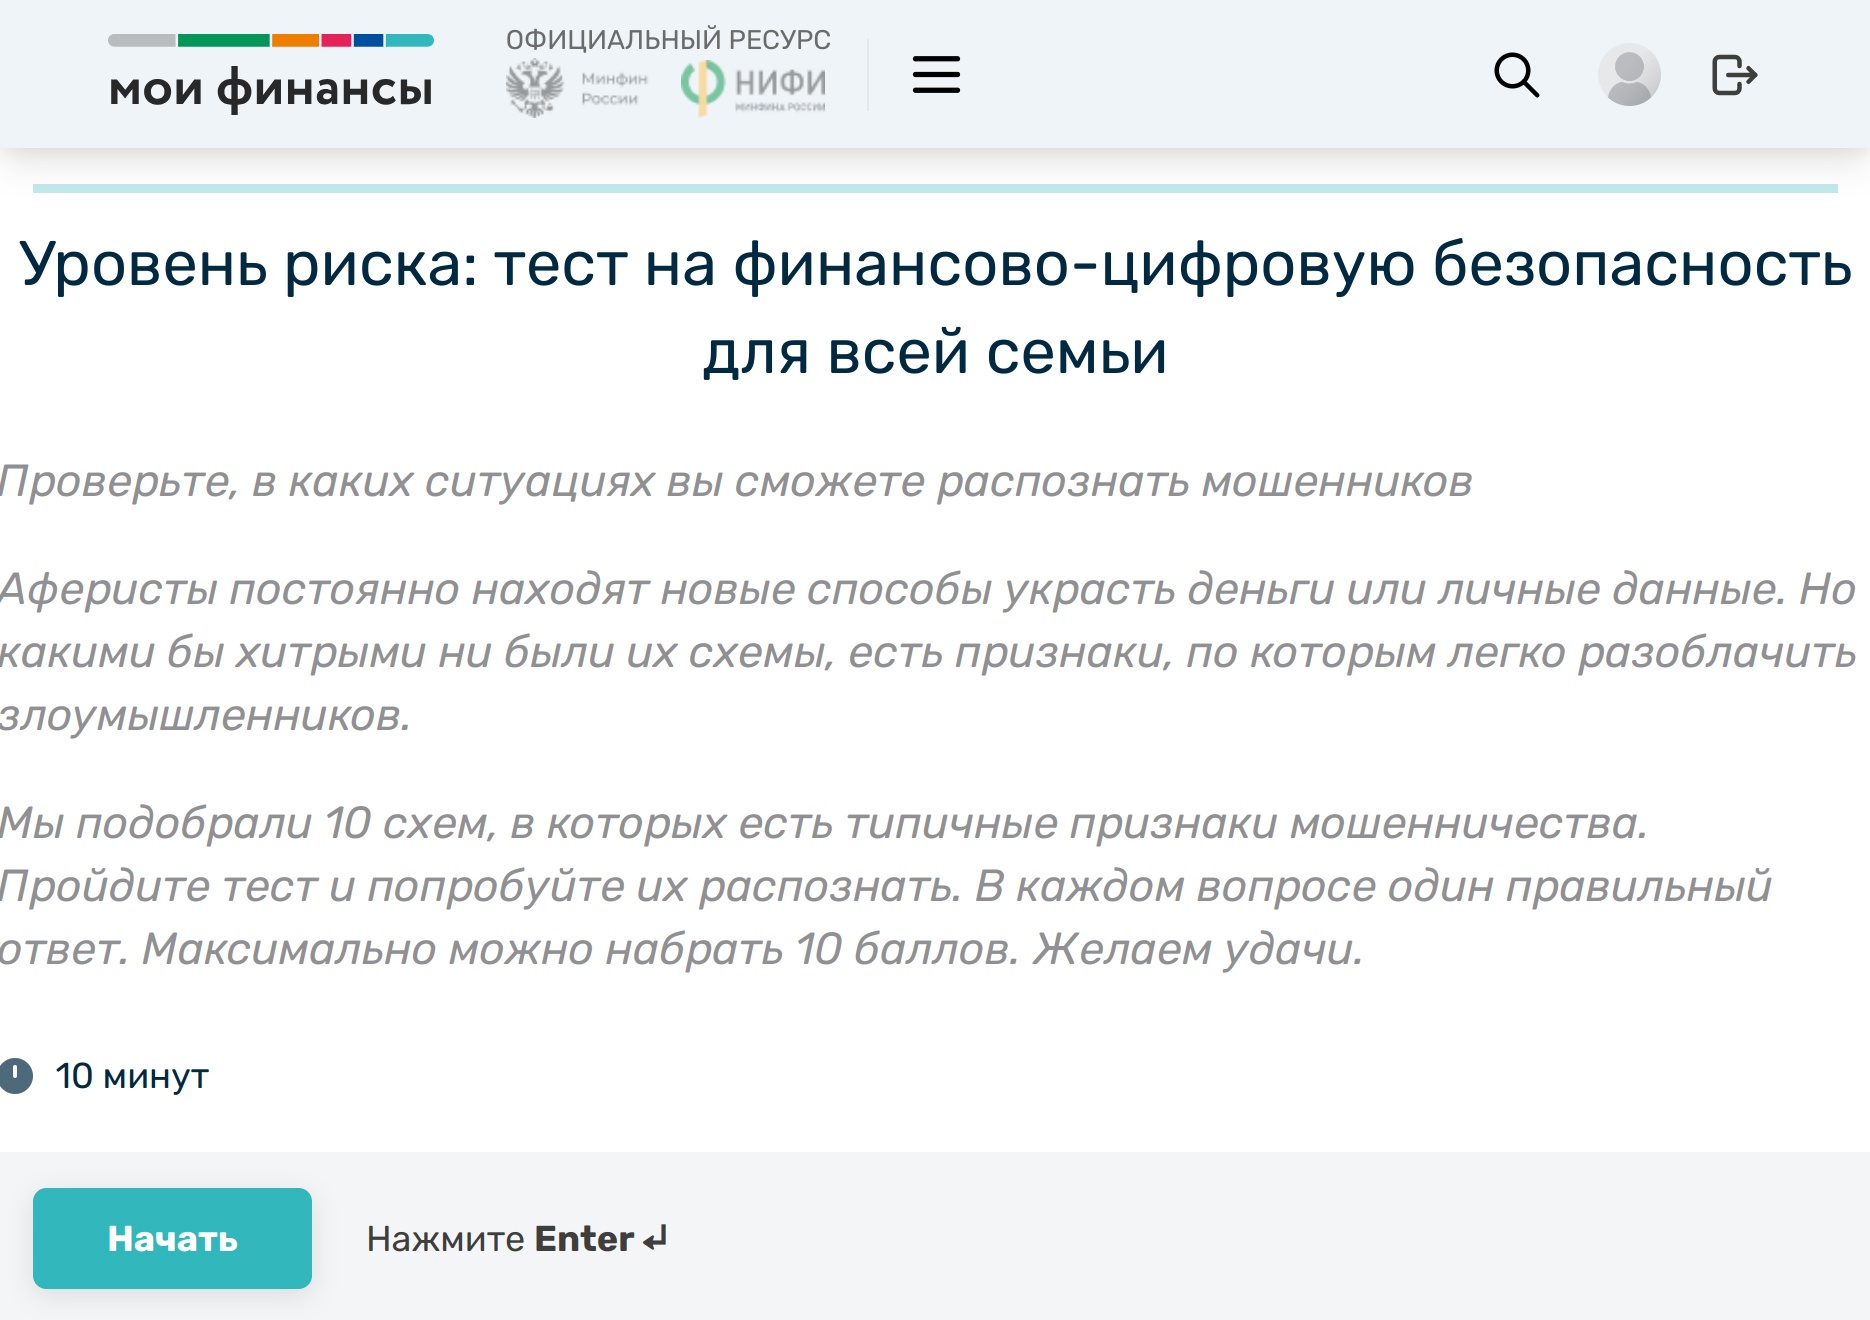Screen dimensions: 1870x1320
Task: Click the green НИФИ emblem icon
Action: (x=702, y=86)
